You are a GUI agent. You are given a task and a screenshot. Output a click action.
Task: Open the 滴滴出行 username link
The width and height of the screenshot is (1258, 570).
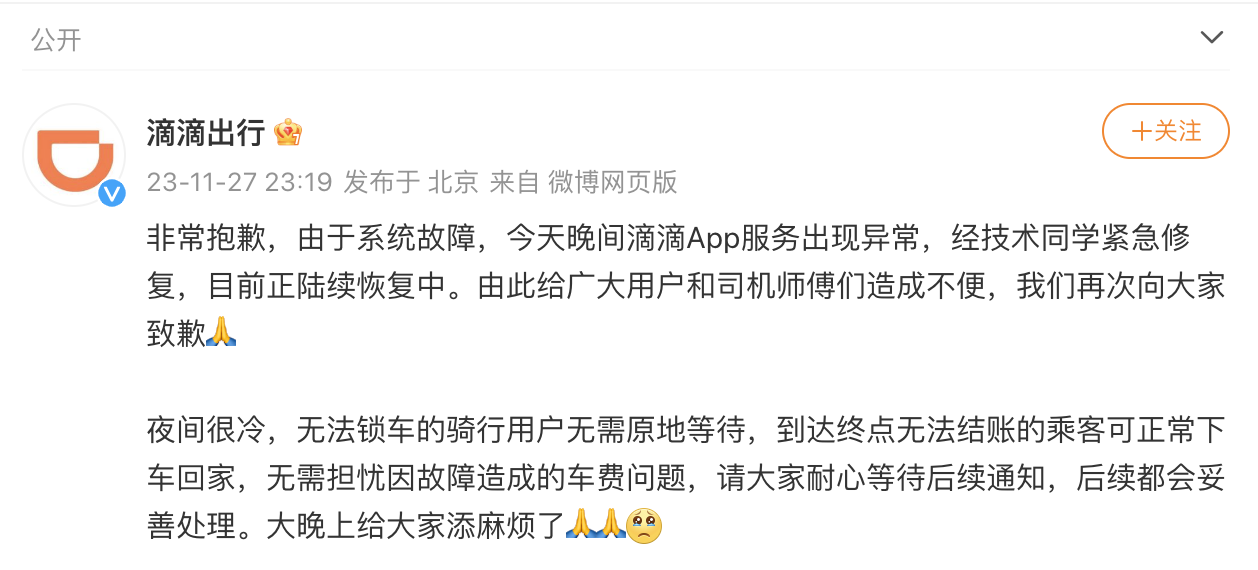(x=205, y=132)
